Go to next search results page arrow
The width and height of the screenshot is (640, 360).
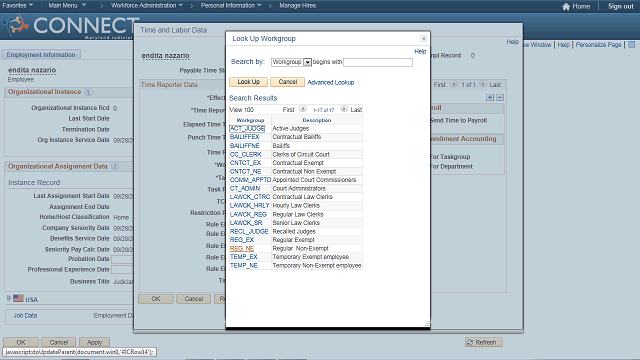(344, 109)
